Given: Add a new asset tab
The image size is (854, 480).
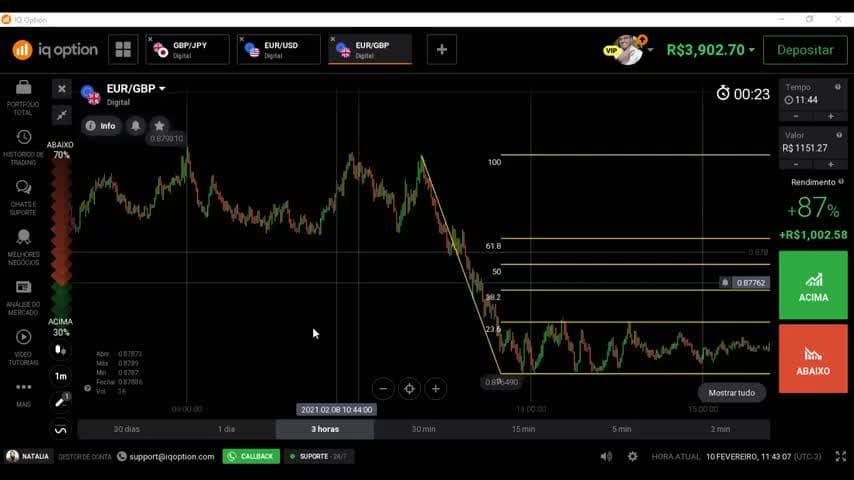Looking at the screenshot, I should (x=442, y=50).
